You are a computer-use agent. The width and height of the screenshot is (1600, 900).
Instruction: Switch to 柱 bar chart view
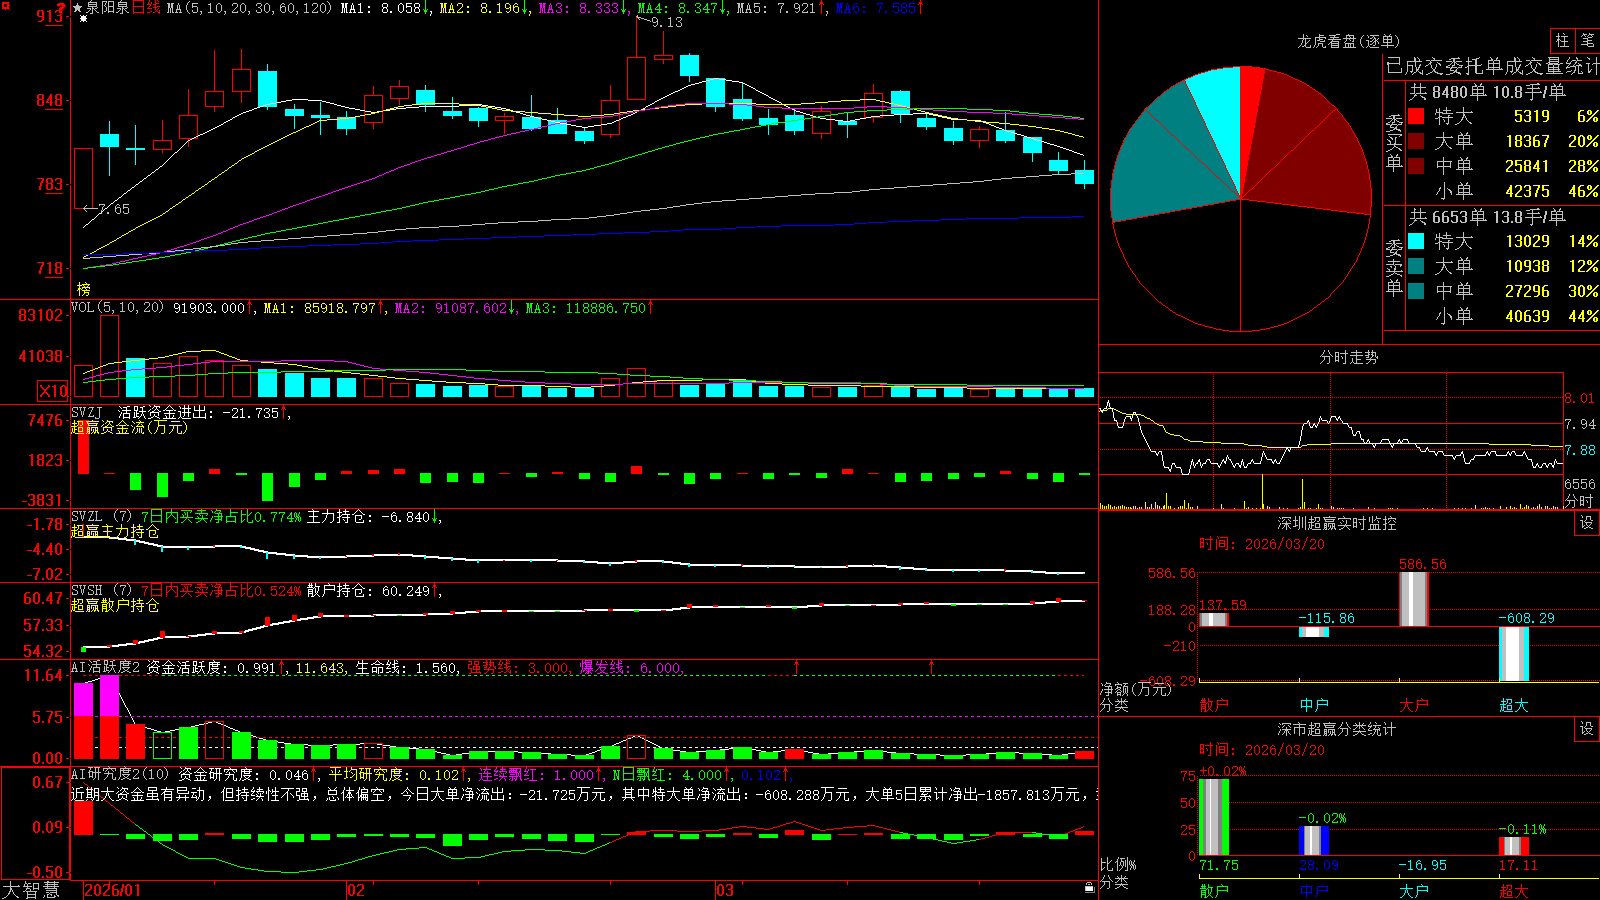coord(1562,40)
